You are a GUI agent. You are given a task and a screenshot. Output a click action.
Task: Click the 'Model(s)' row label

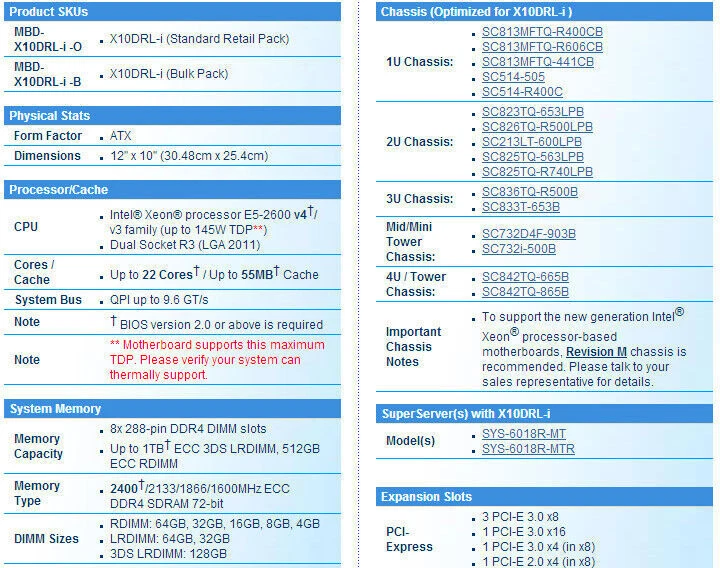(x=411, y=441)
